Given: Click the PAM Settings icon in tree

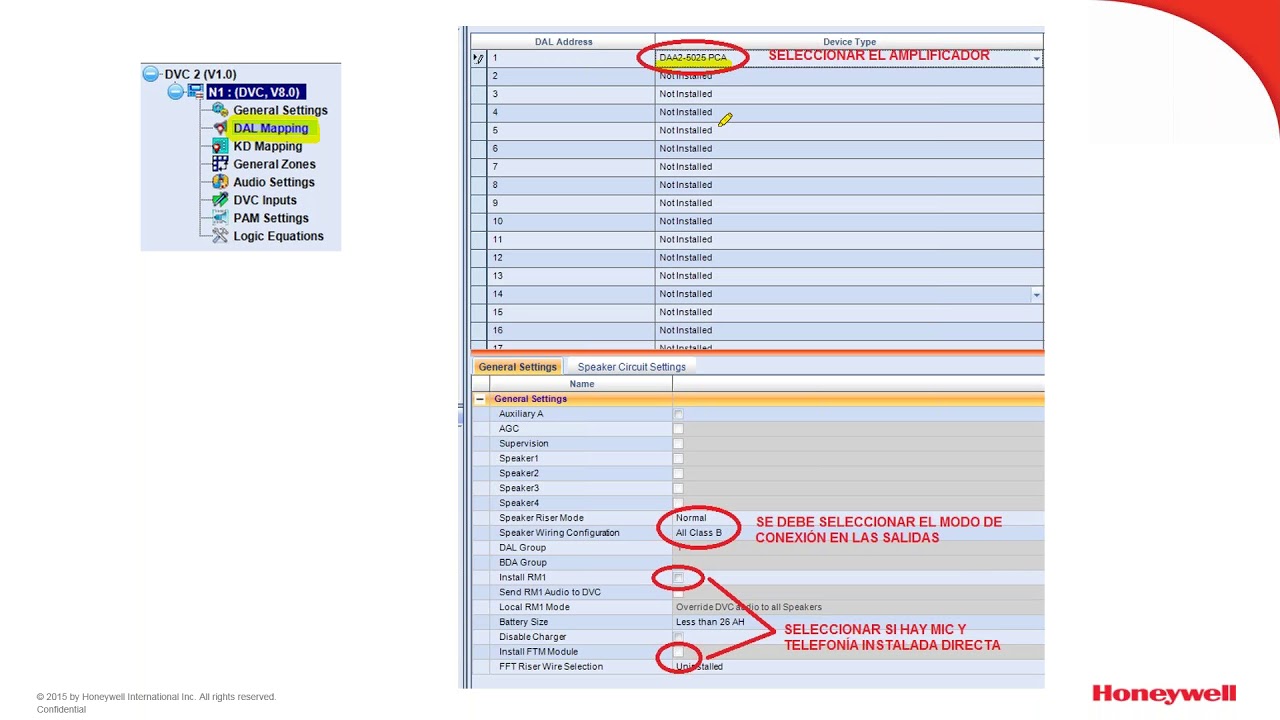Looking at the screenshot, I should click(x=220, y=218).
